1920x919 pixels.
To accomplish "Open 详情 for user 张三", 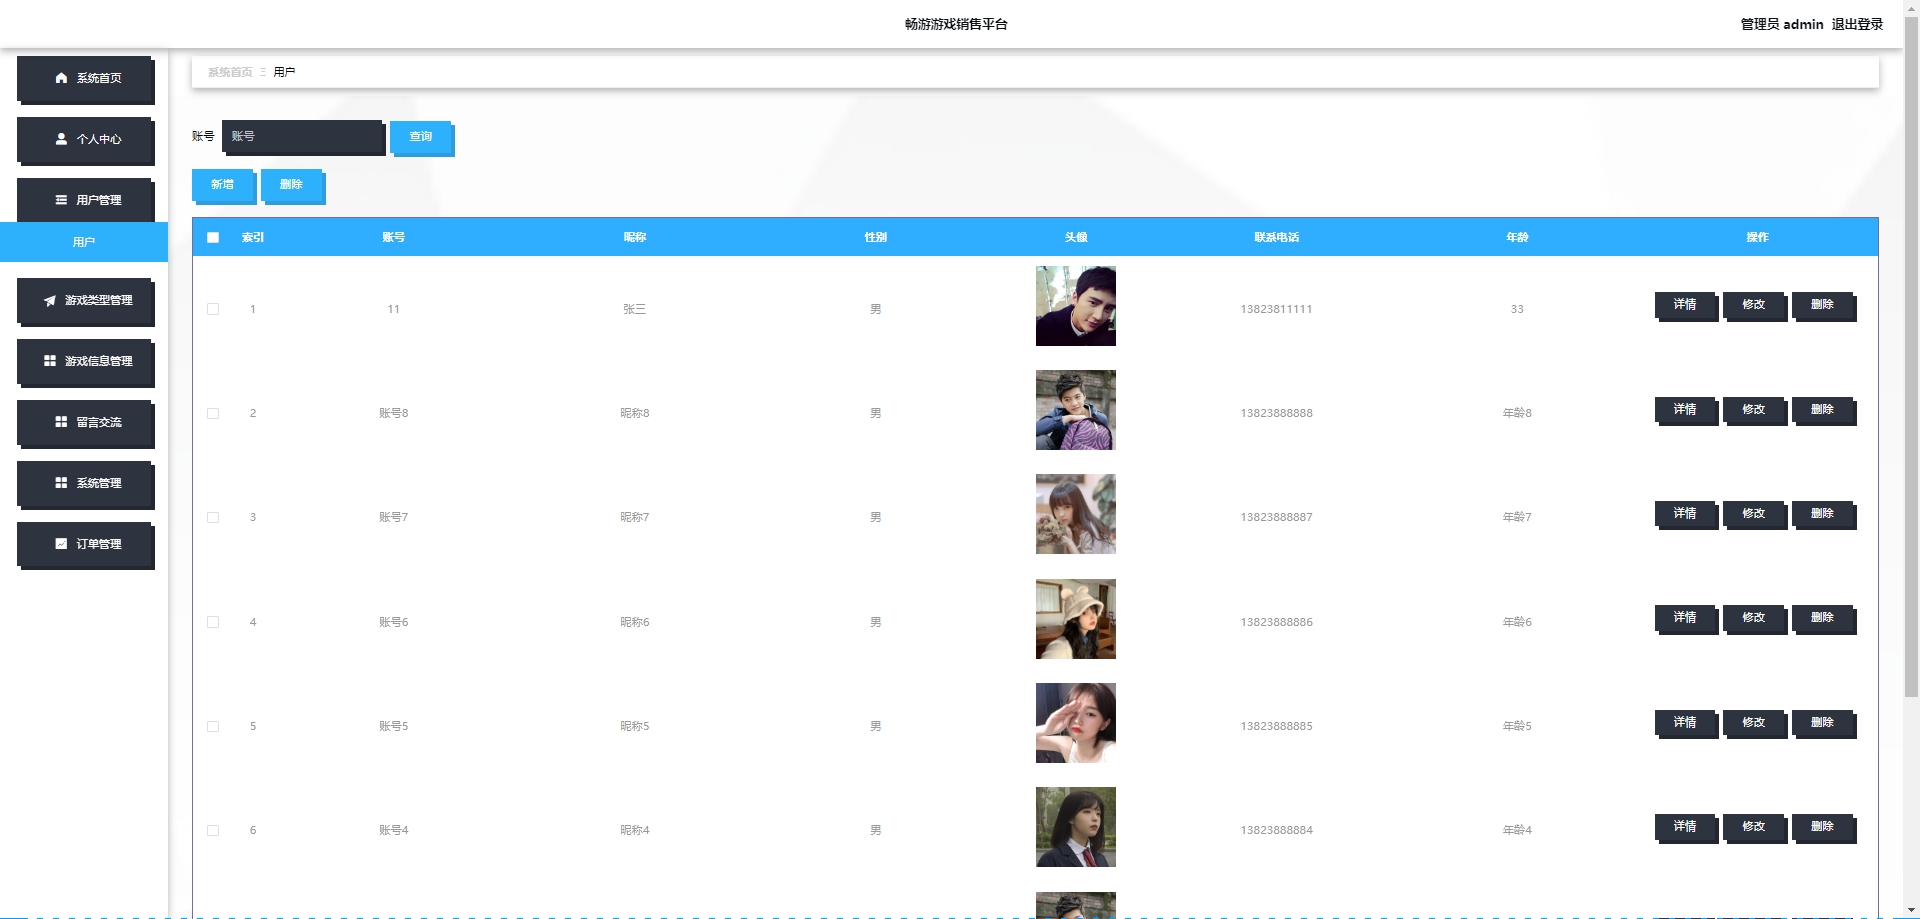I will coord(1686,306).
